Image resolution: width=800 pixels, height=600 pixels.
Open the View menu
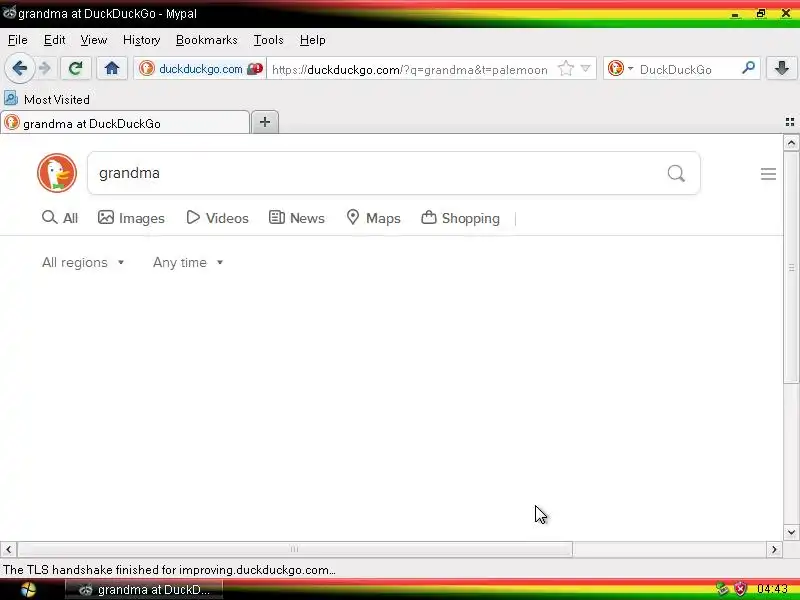[x=94, y=40]
